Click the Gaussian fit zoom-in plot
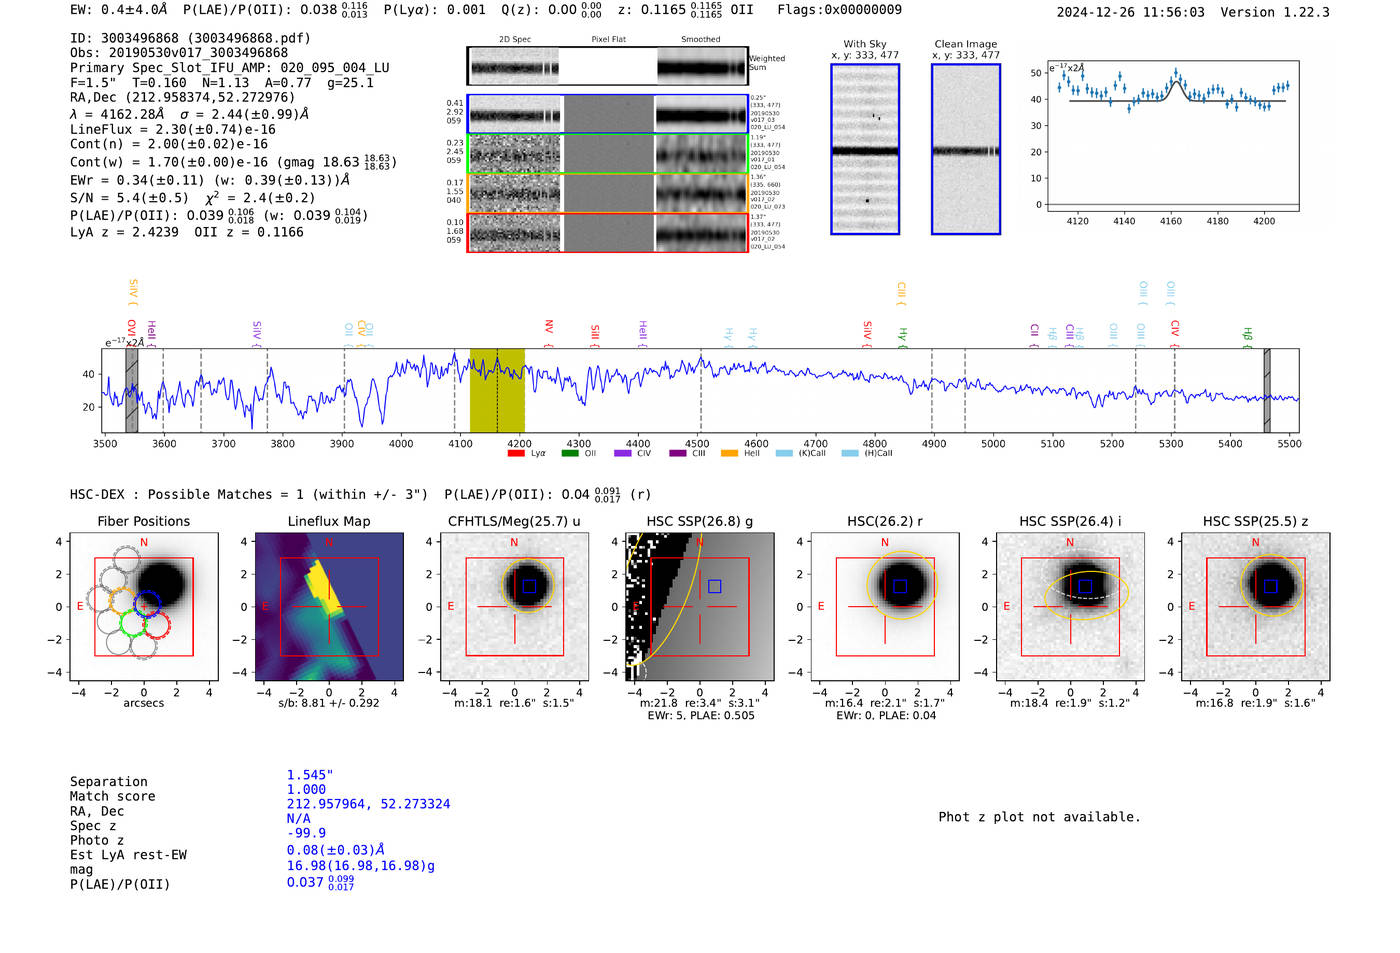The image size is (1400, 953). (1172, 135)
